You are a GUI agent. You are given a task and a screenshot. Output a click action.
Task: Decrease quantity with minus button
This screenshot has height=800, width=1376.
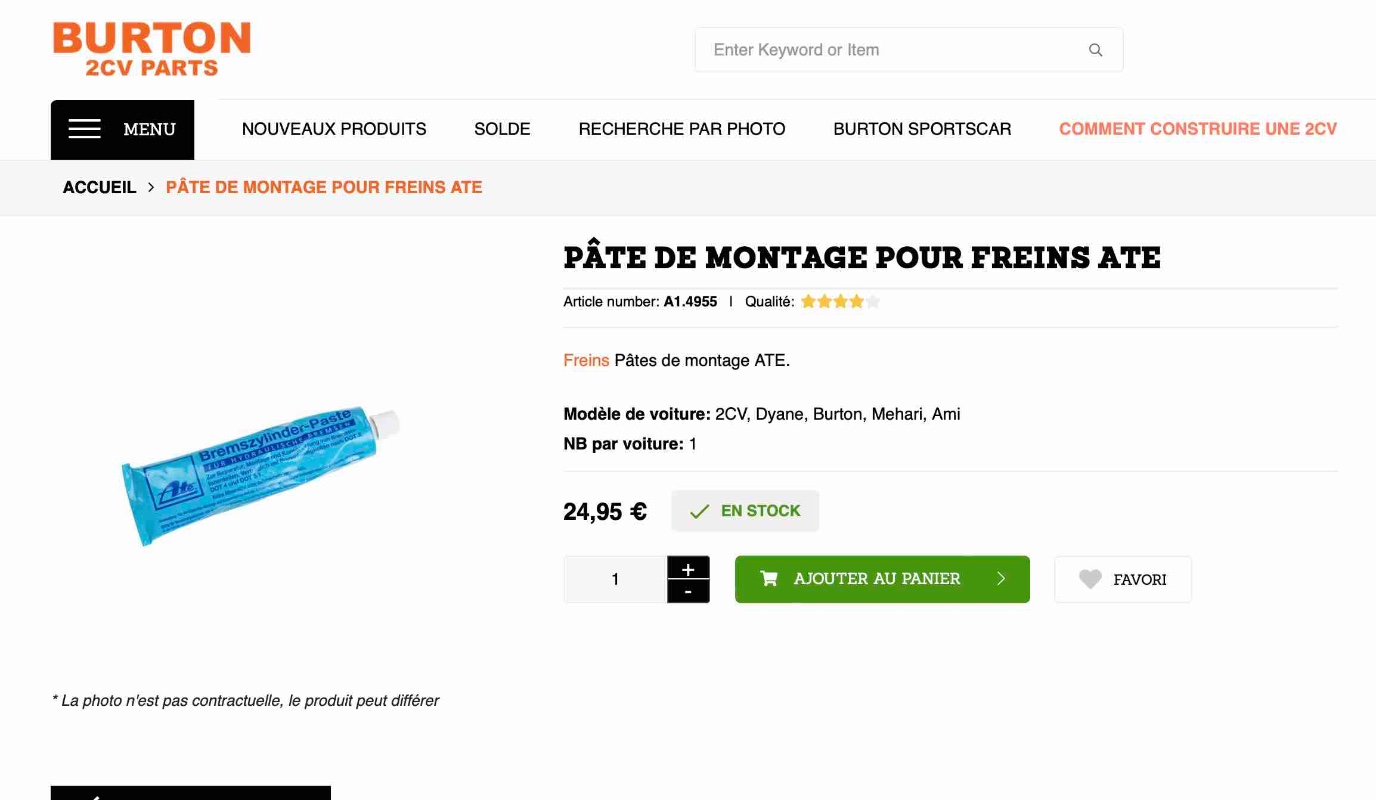(688, 591)
